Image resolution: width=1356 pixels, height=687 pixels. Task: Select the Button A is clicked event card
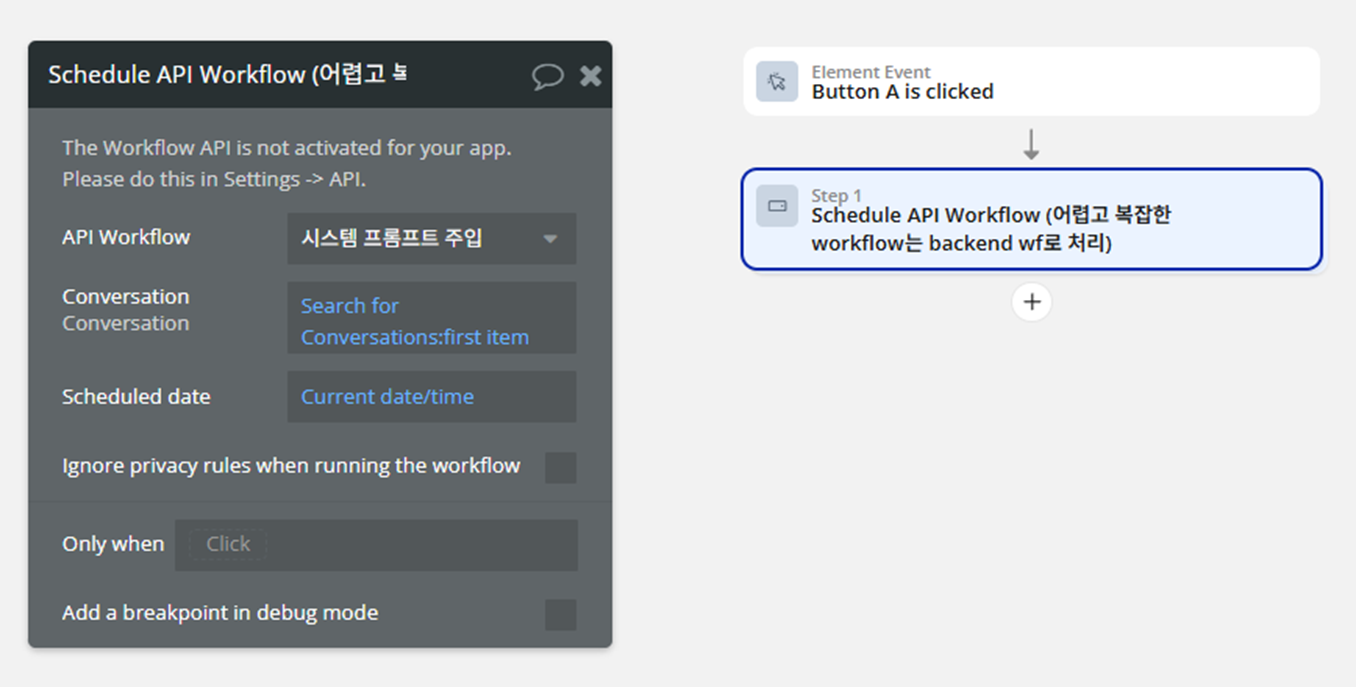coord(1031,82)
